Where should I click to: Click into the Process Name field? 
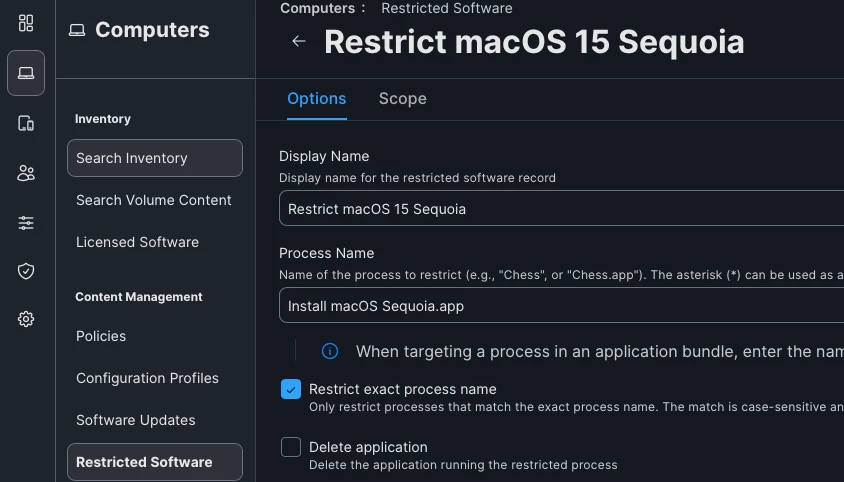[x=561, y=305]
